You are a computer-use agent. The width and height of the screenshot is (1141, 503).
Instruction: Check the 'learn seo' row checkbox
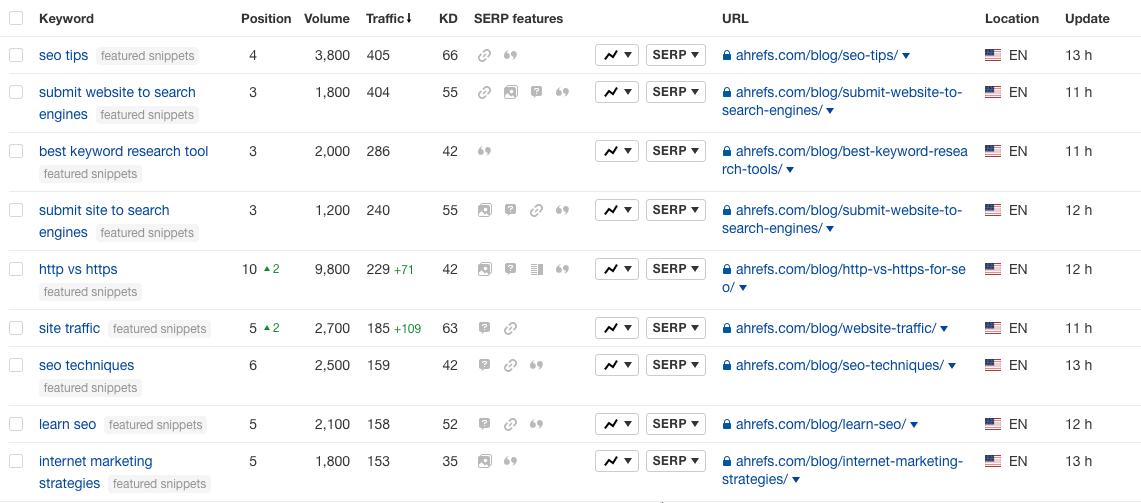(x=16, y=424)
